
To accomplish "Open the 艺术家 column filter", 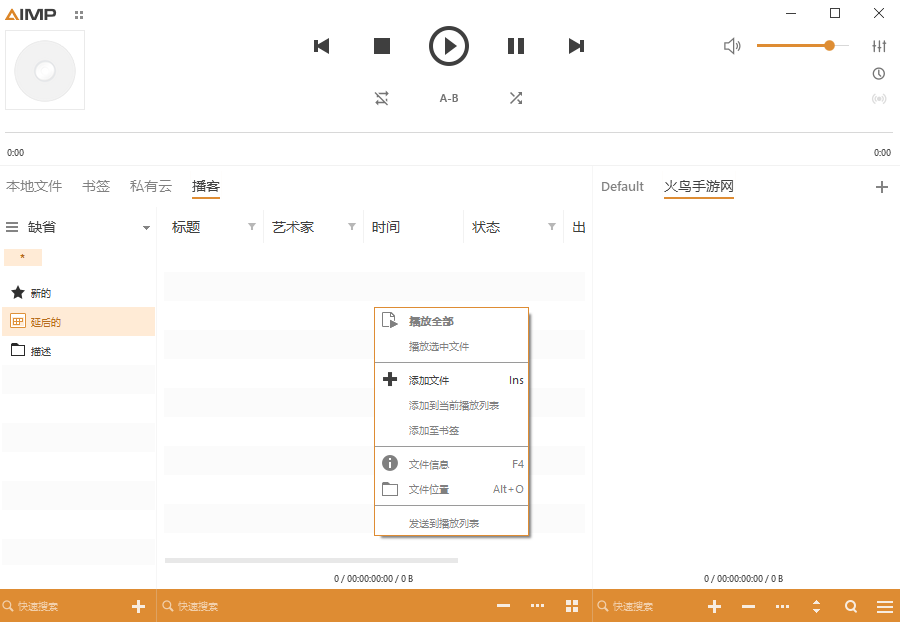I will tap(352, 227).
